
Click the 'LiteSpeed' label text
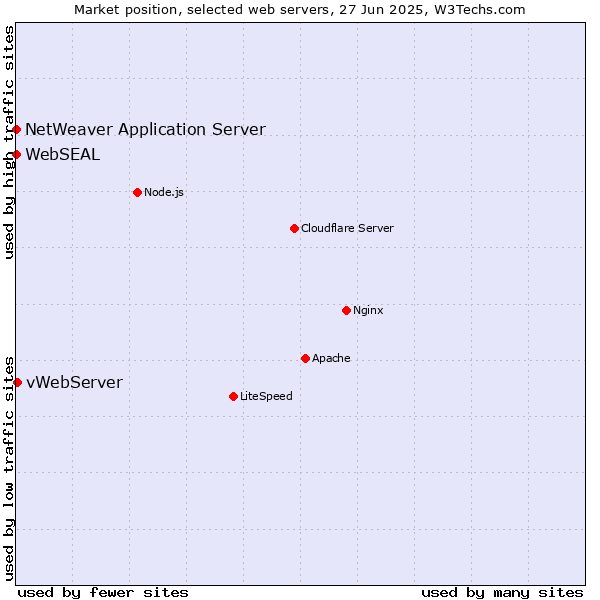pyautogui.click(x=266, y=396)
